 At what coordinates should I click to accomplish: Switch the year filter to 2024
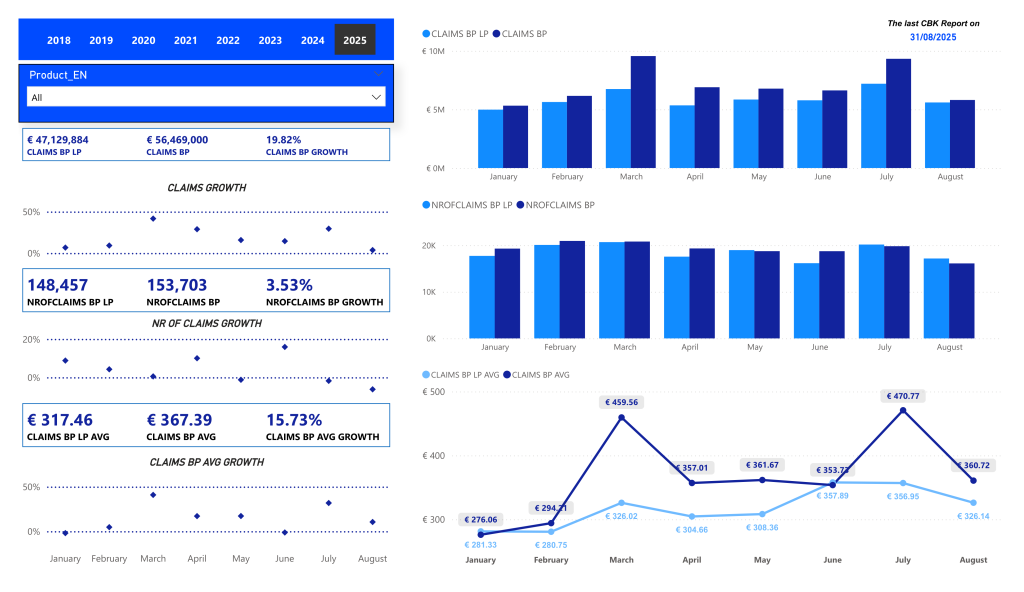coord(312,40)
